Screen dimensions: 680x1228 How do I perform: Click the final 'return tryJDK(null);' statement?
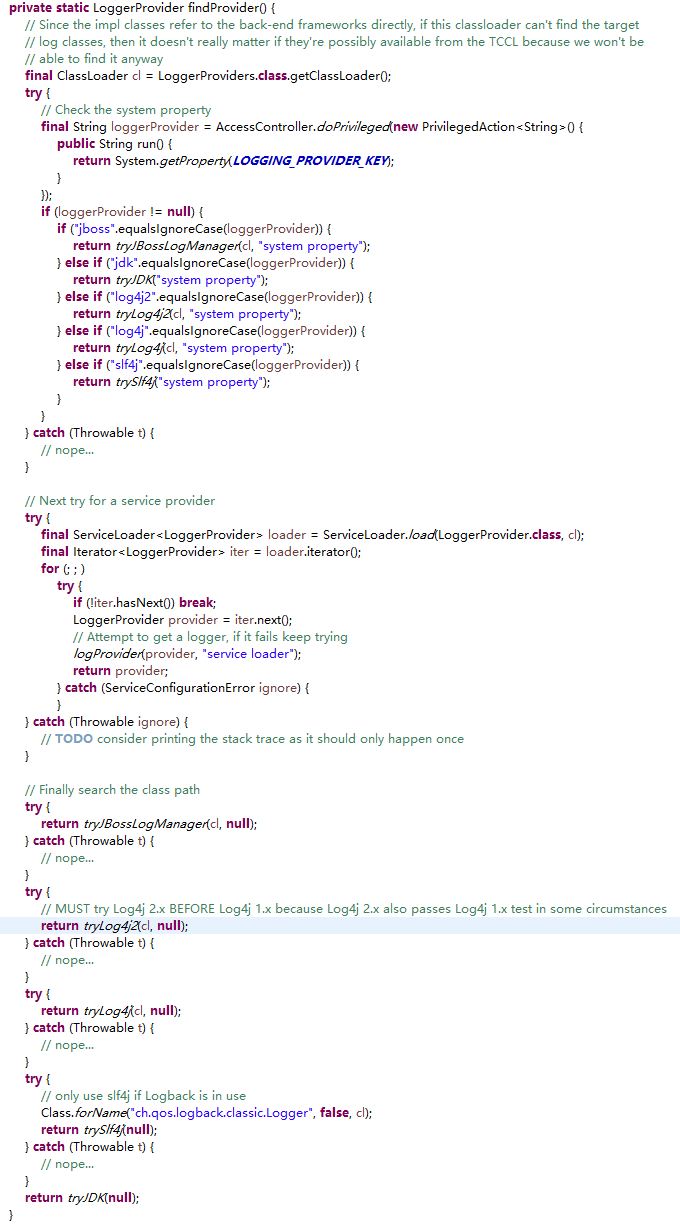tap(82, 1198)
